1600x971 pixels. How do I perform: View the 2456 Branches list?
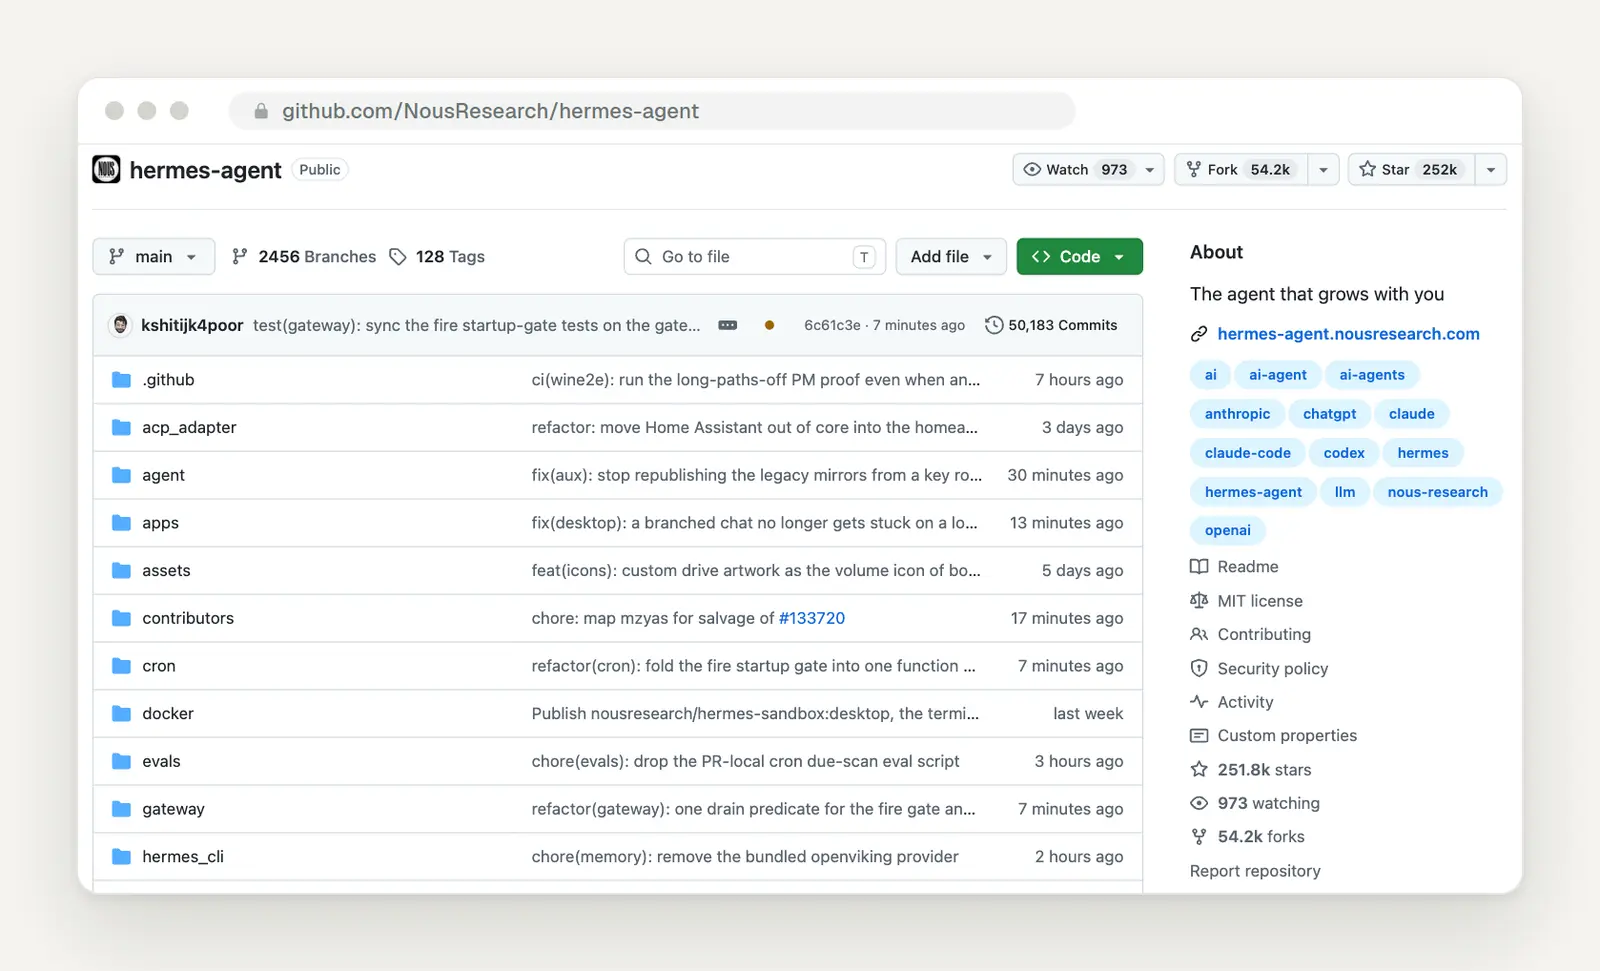tap(304, 257)
